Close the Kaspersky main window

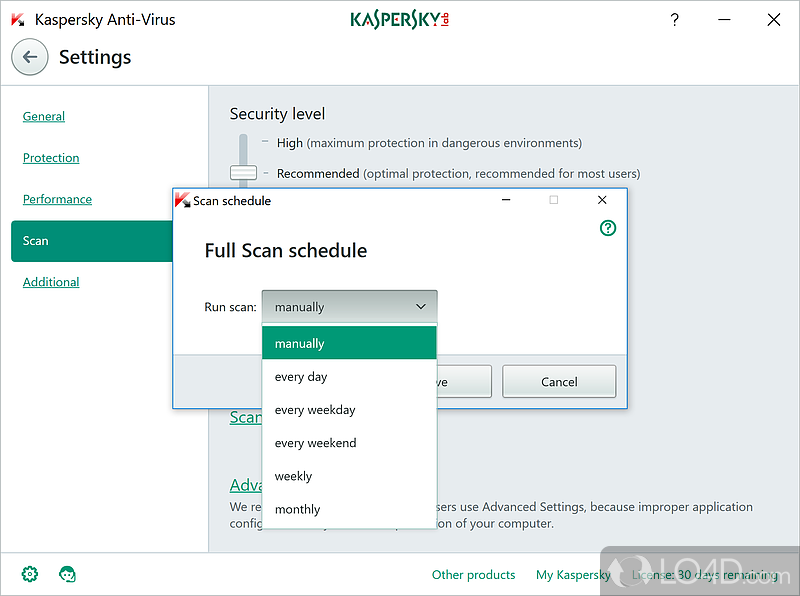773,20
